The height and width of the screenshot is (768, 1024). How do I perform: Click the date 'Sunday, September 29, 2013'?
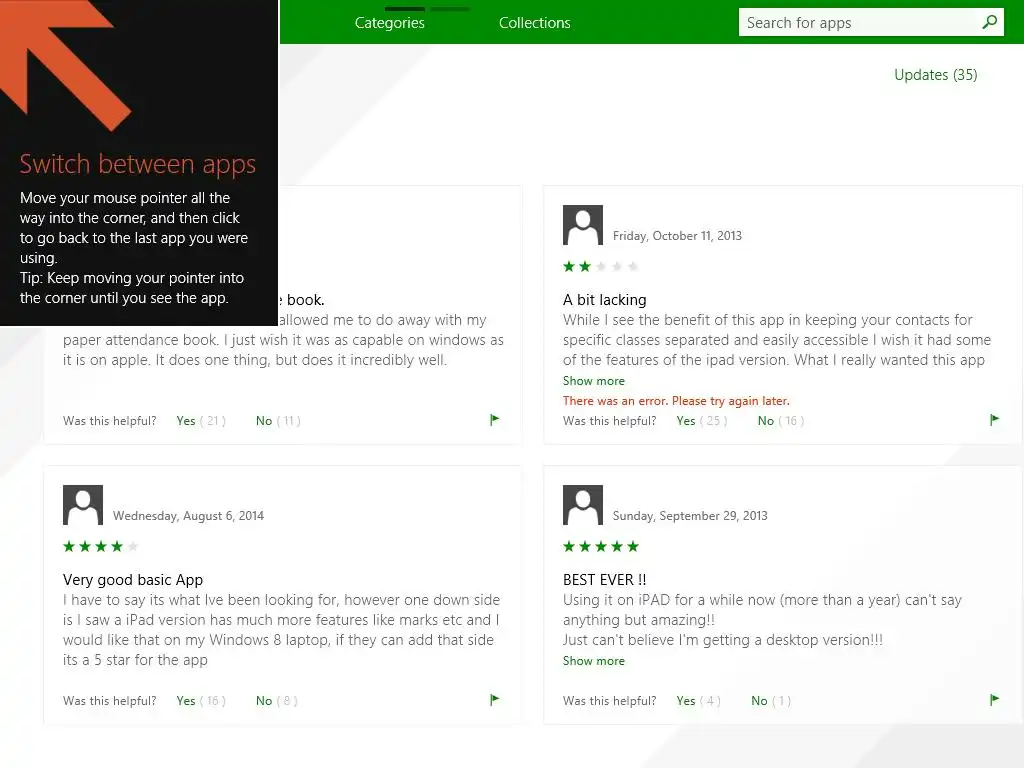690,516
